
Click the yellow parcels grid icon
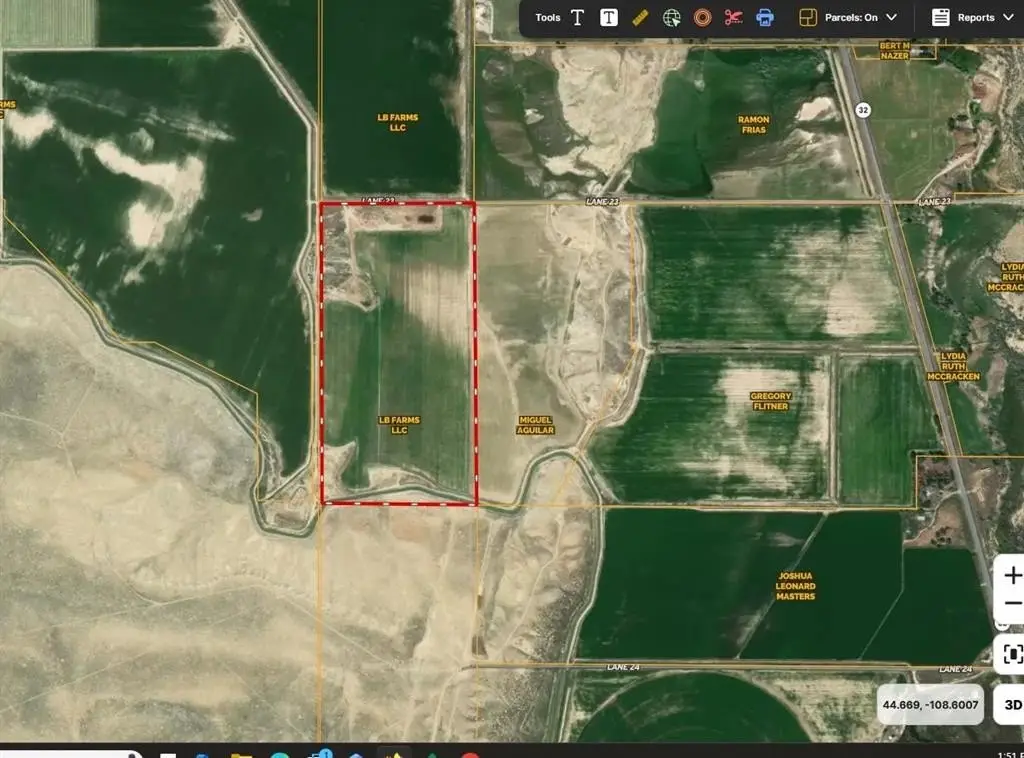click(807, 18)
